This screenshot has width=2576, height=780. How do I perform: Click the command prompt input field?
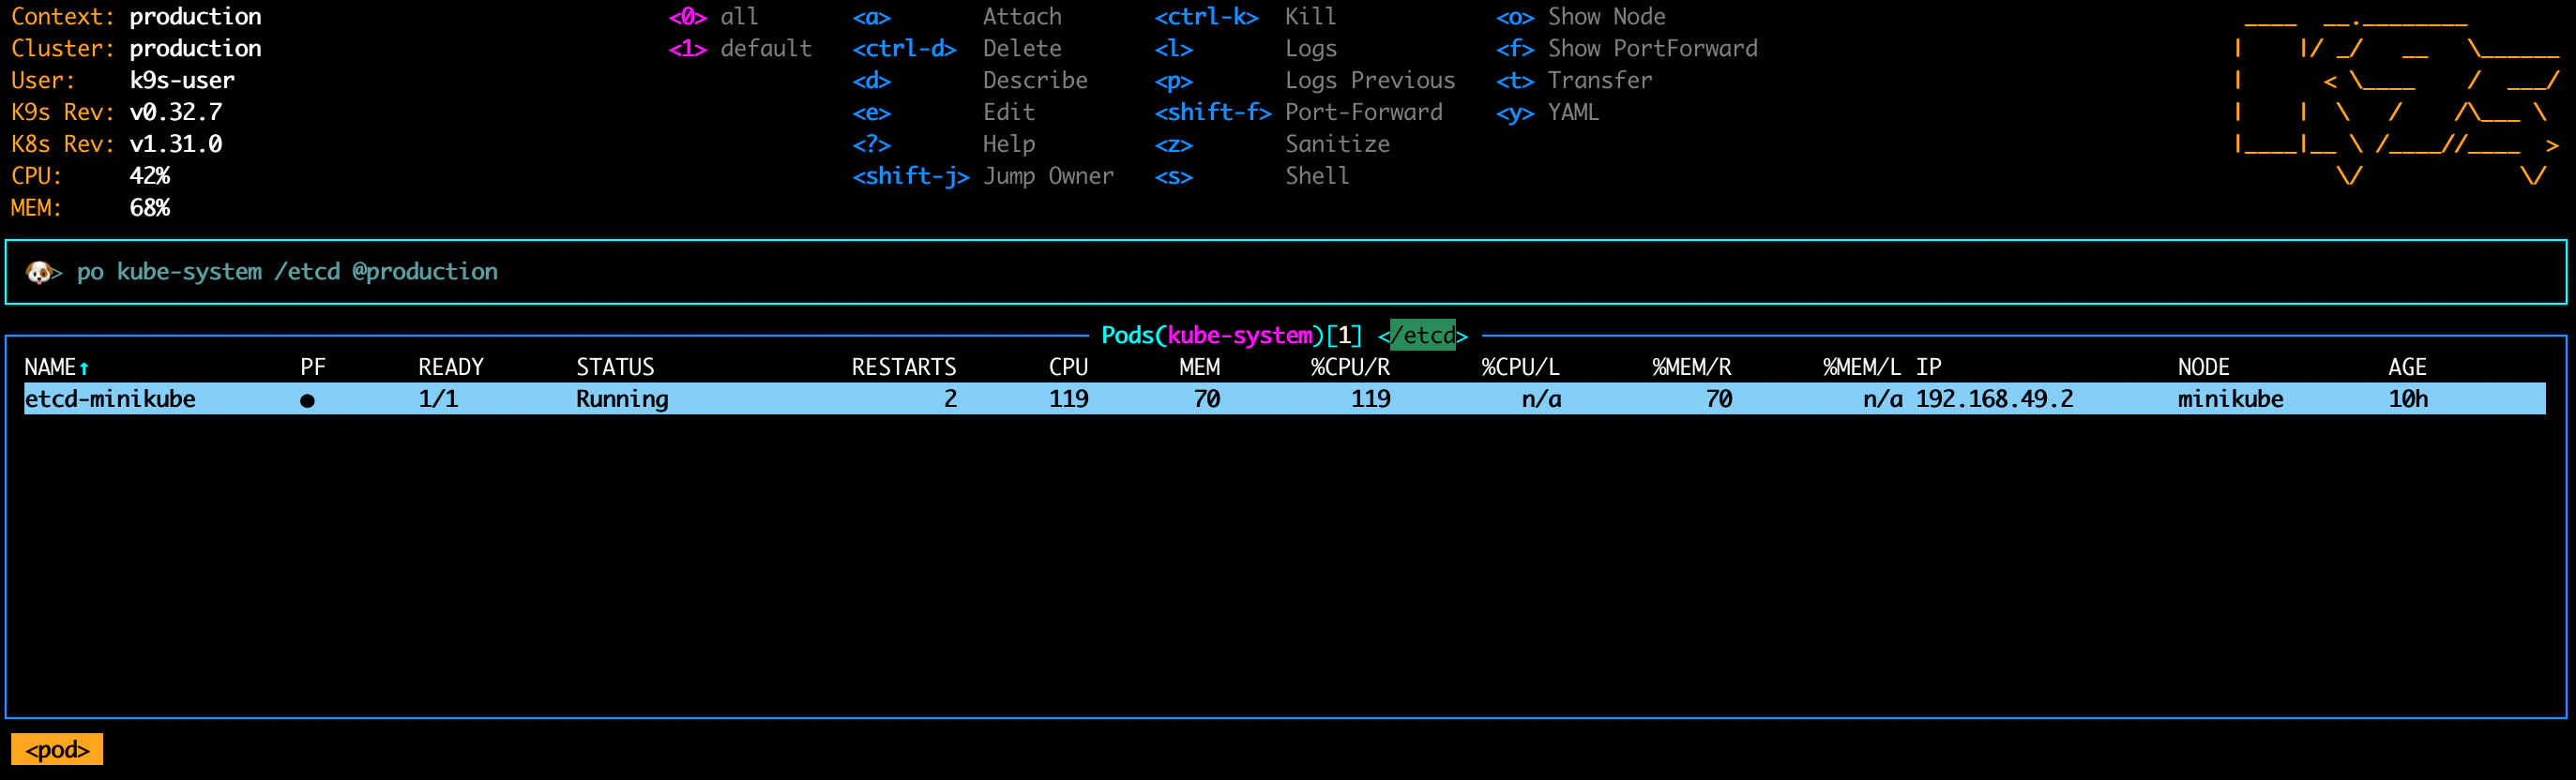pyautogui.click(x=1286, y=272)
